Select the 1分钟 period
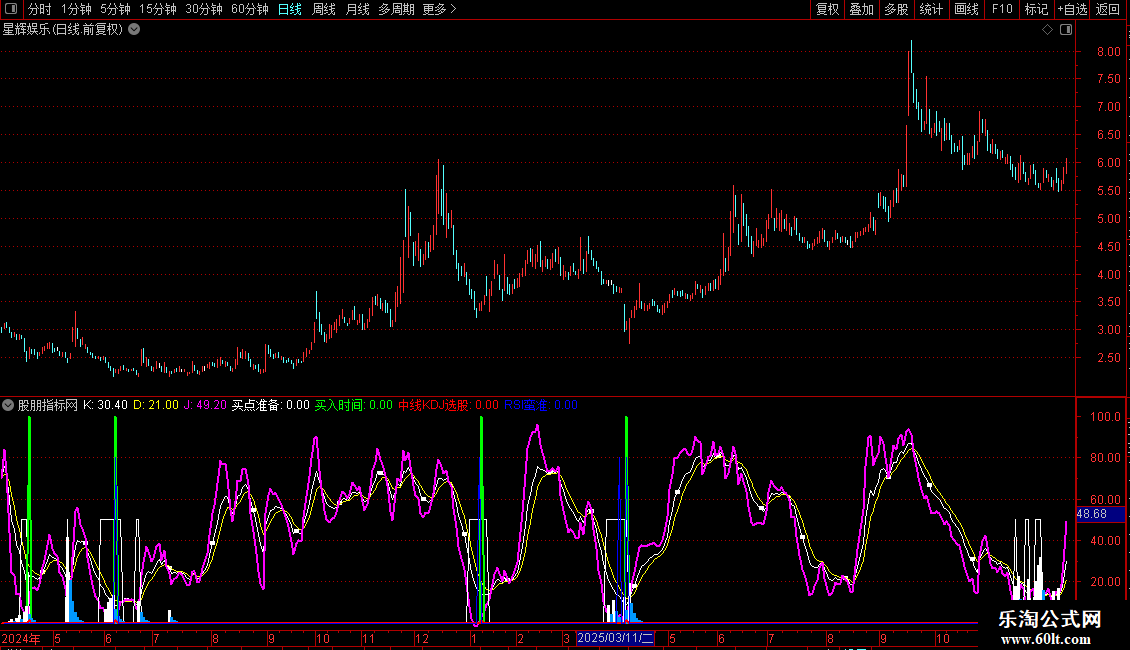 tap(76, 9)
